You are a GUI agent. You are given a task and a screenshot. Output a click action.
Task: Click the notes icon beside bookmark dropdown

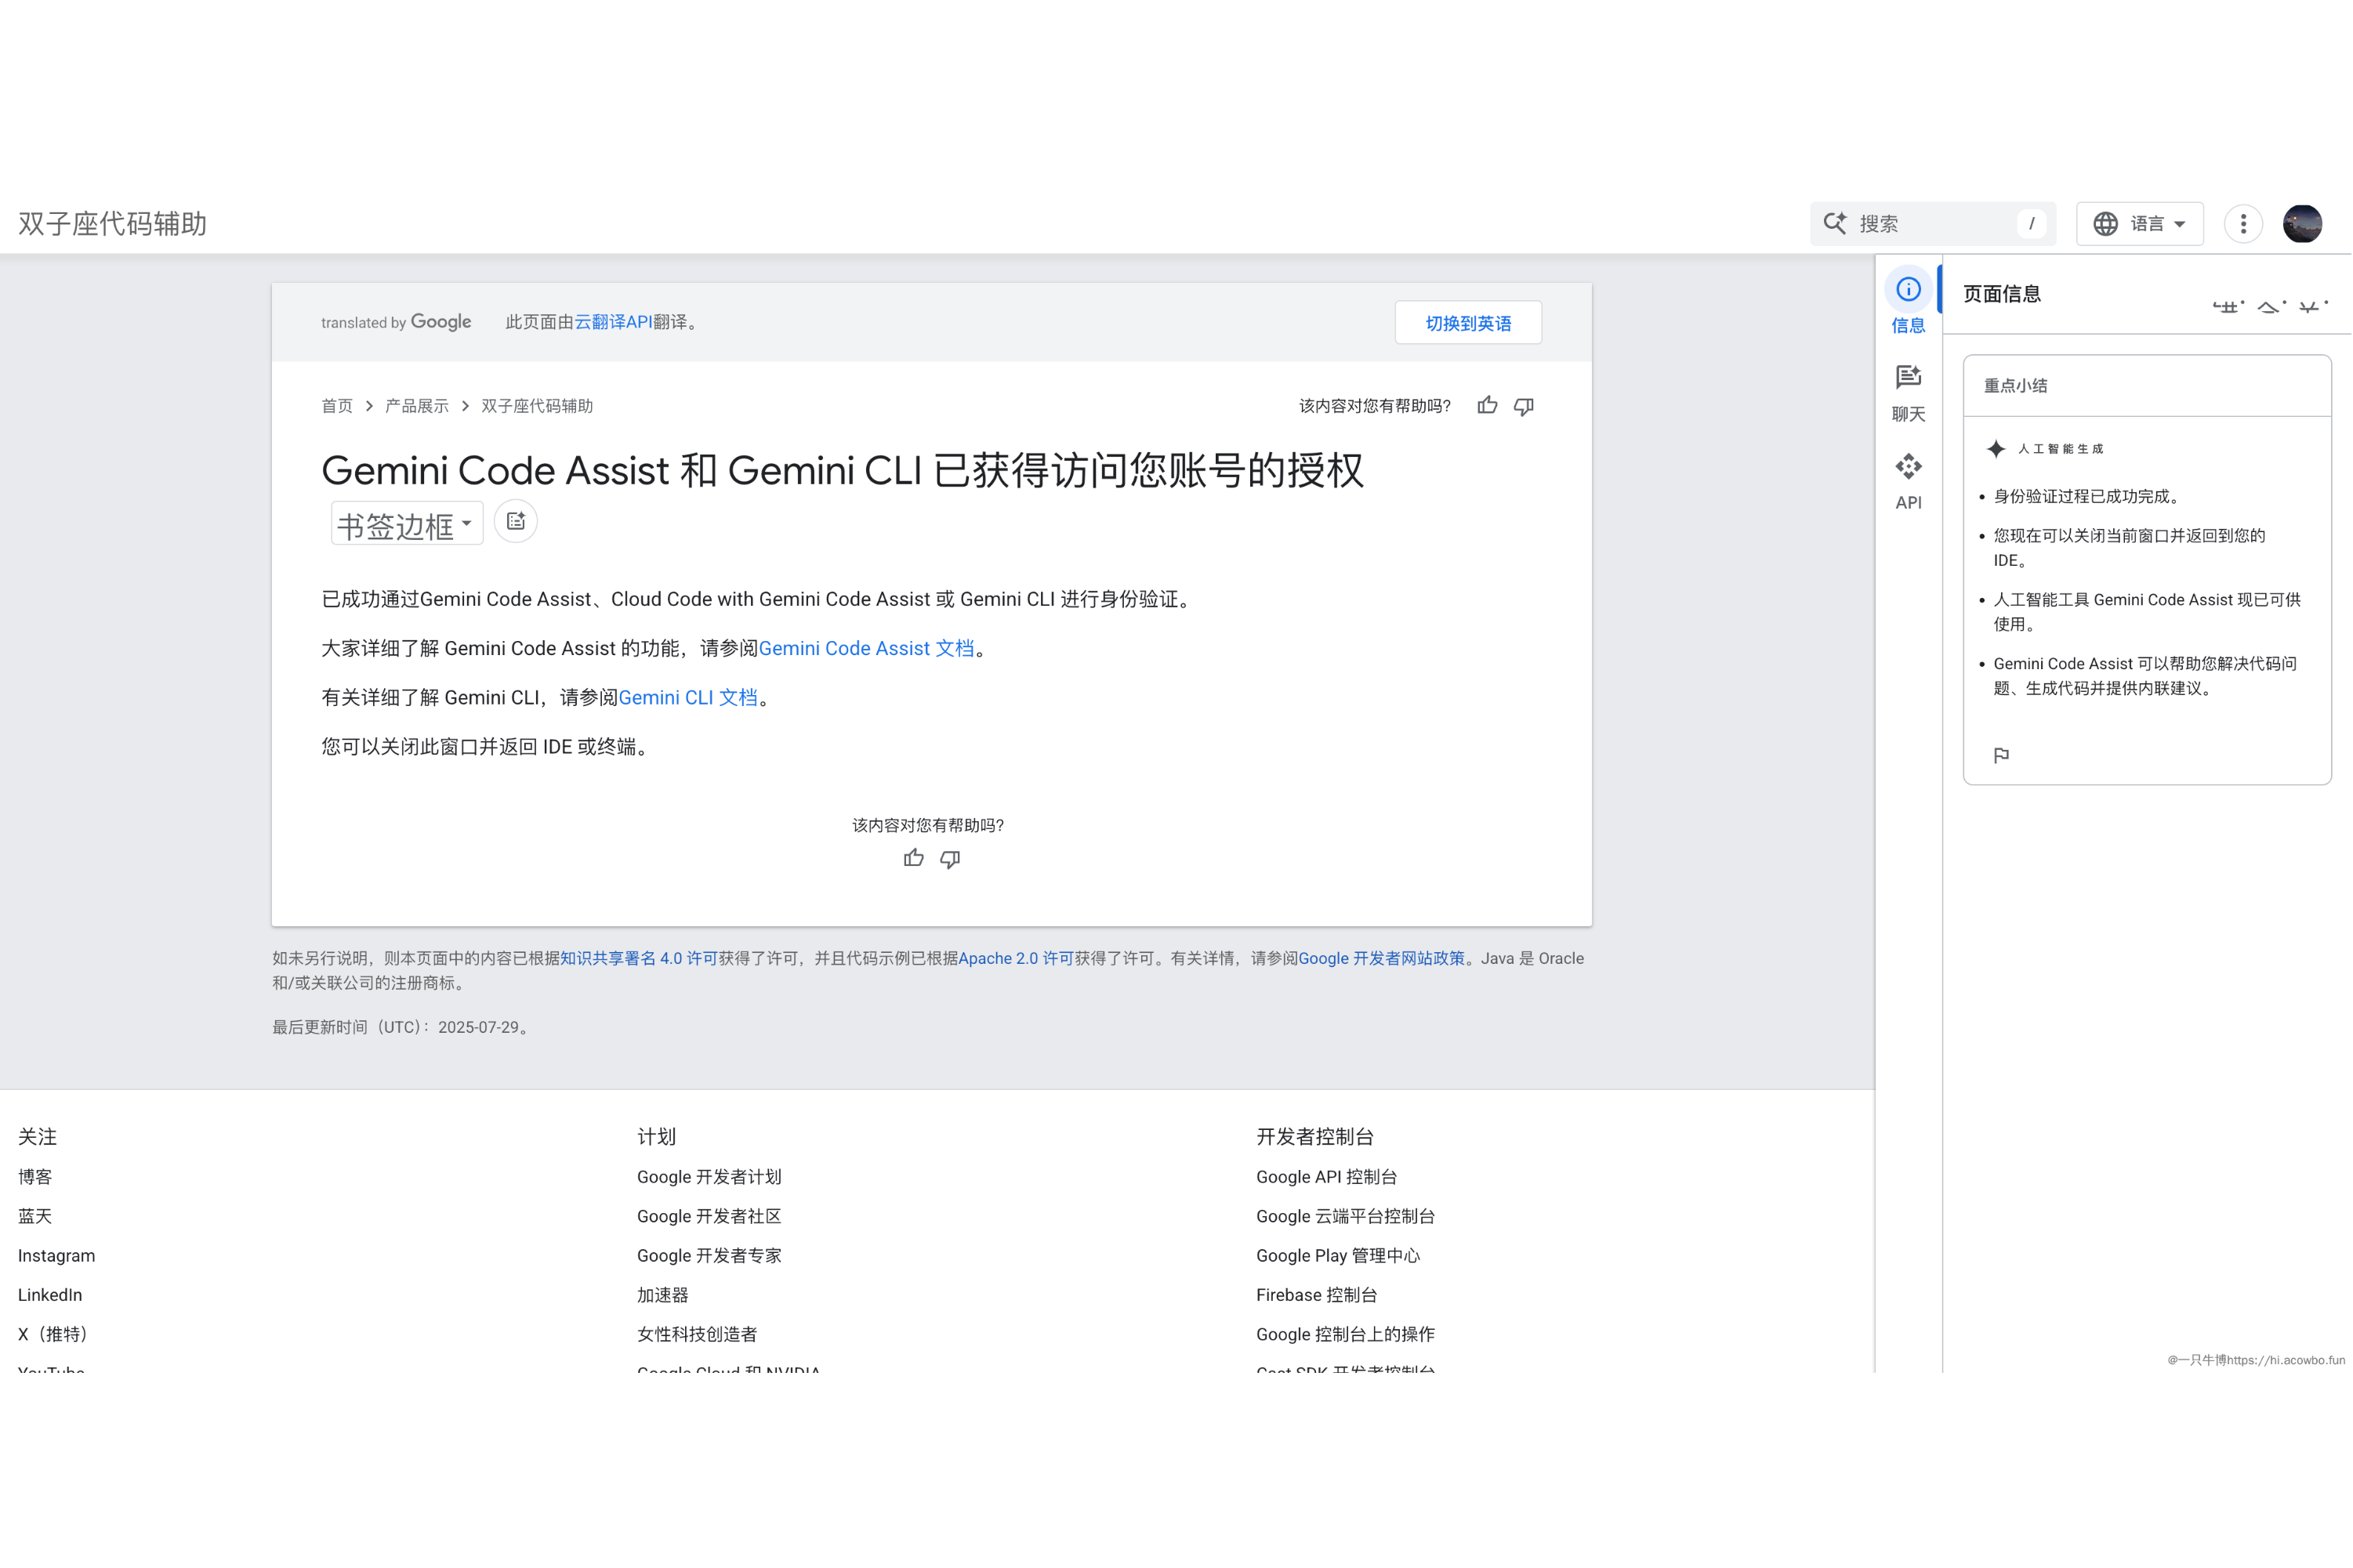pos(516,522)
